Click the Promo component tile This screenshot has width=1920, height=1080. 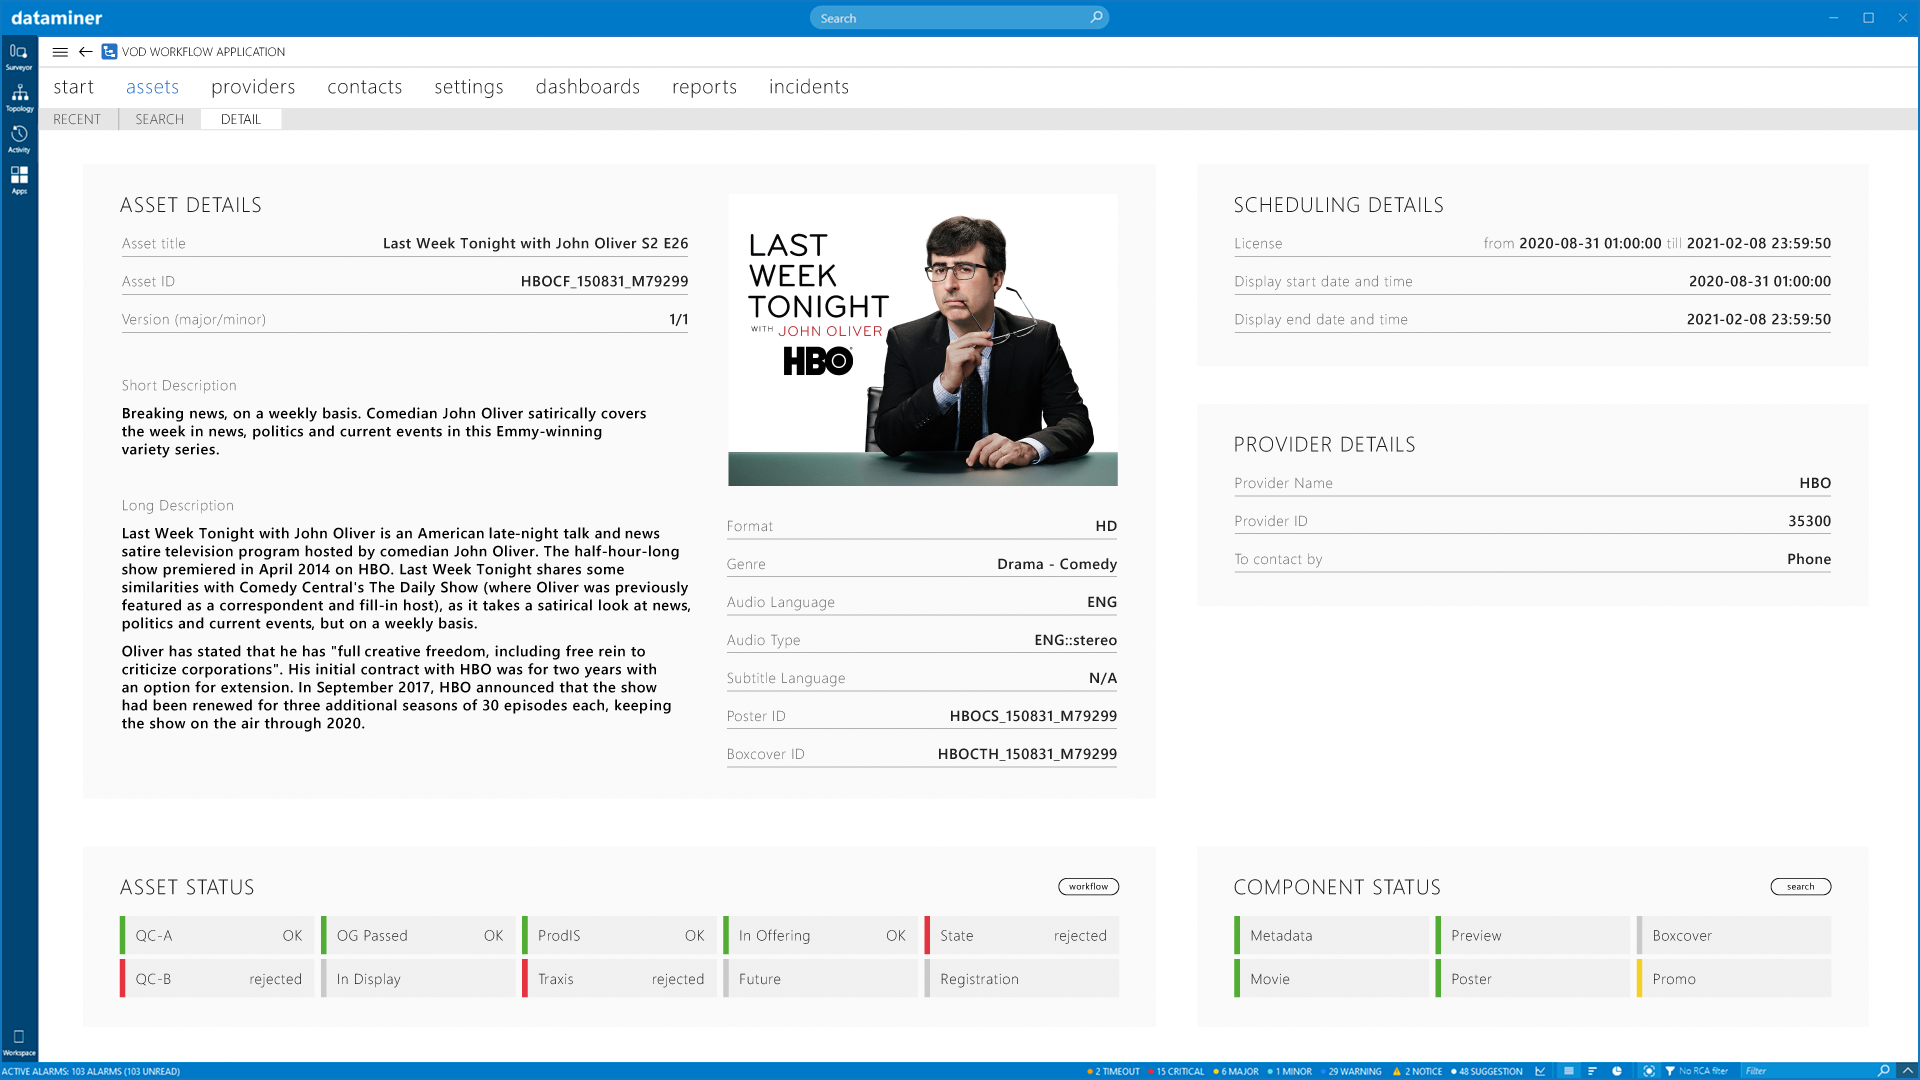point(1734,979)
